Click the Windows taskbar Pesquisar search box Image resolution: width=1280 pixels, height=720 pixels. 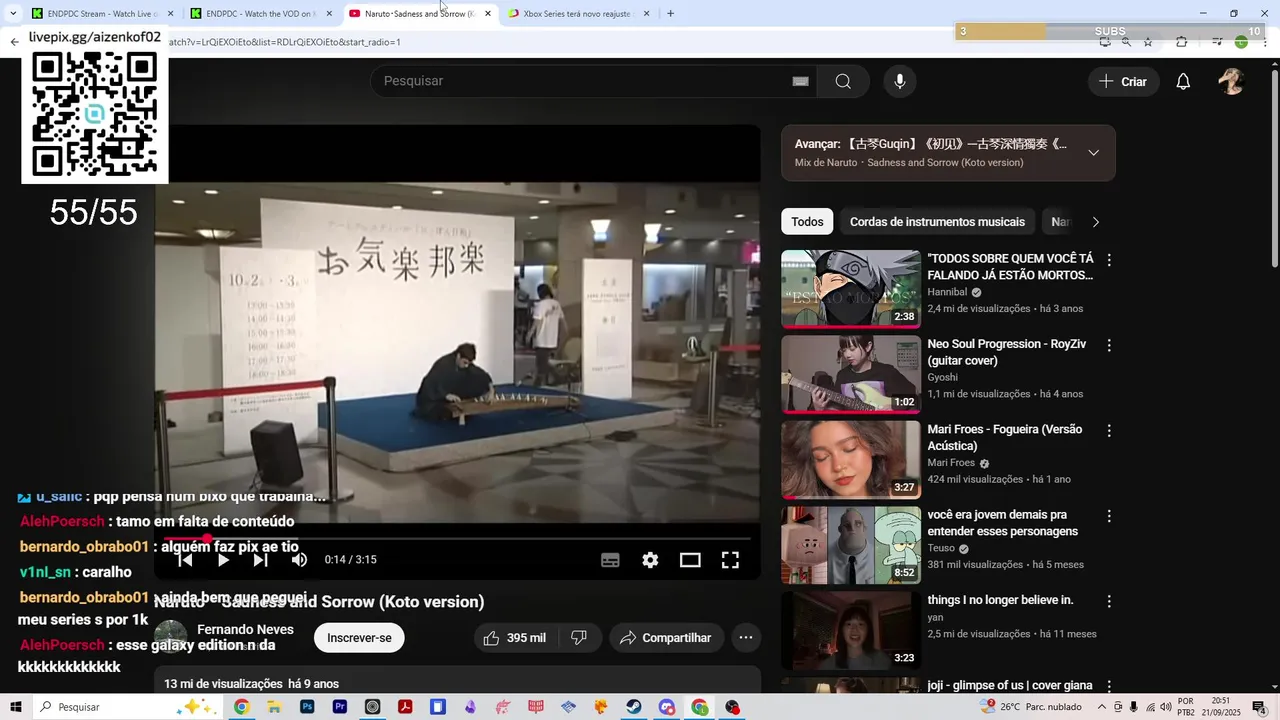(130, 707)
